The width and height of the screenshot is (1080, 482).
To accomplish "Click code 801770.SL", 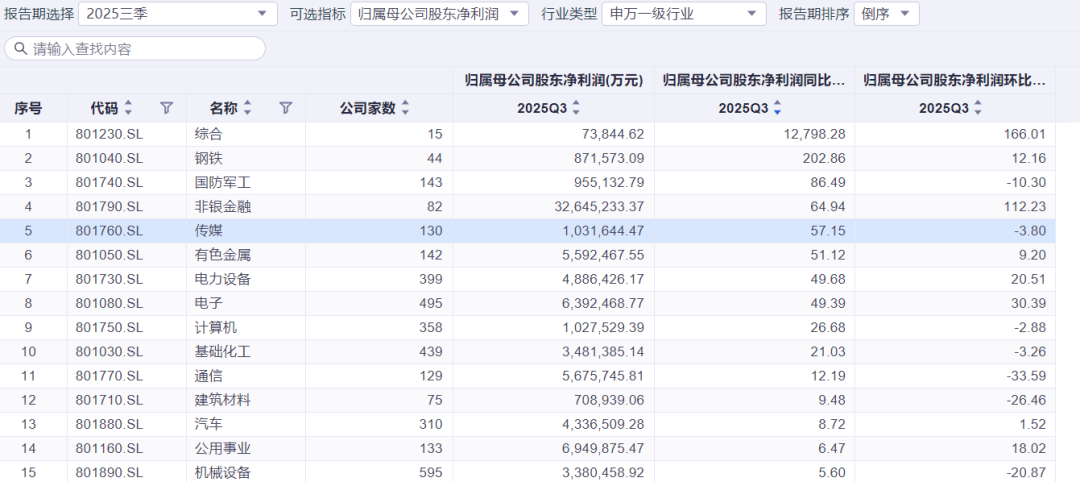I will 110,377.
